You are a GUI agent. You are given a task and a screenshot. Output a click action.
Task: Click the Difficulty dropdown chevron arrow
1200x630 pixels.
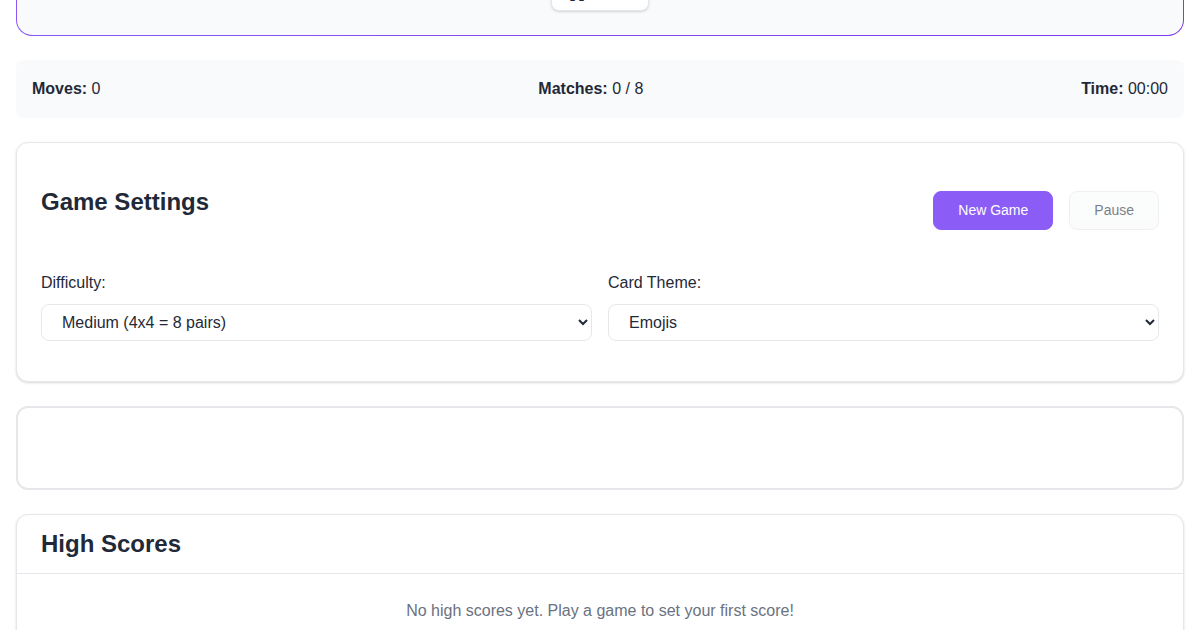pyautogui.click(x=583, y=322)
